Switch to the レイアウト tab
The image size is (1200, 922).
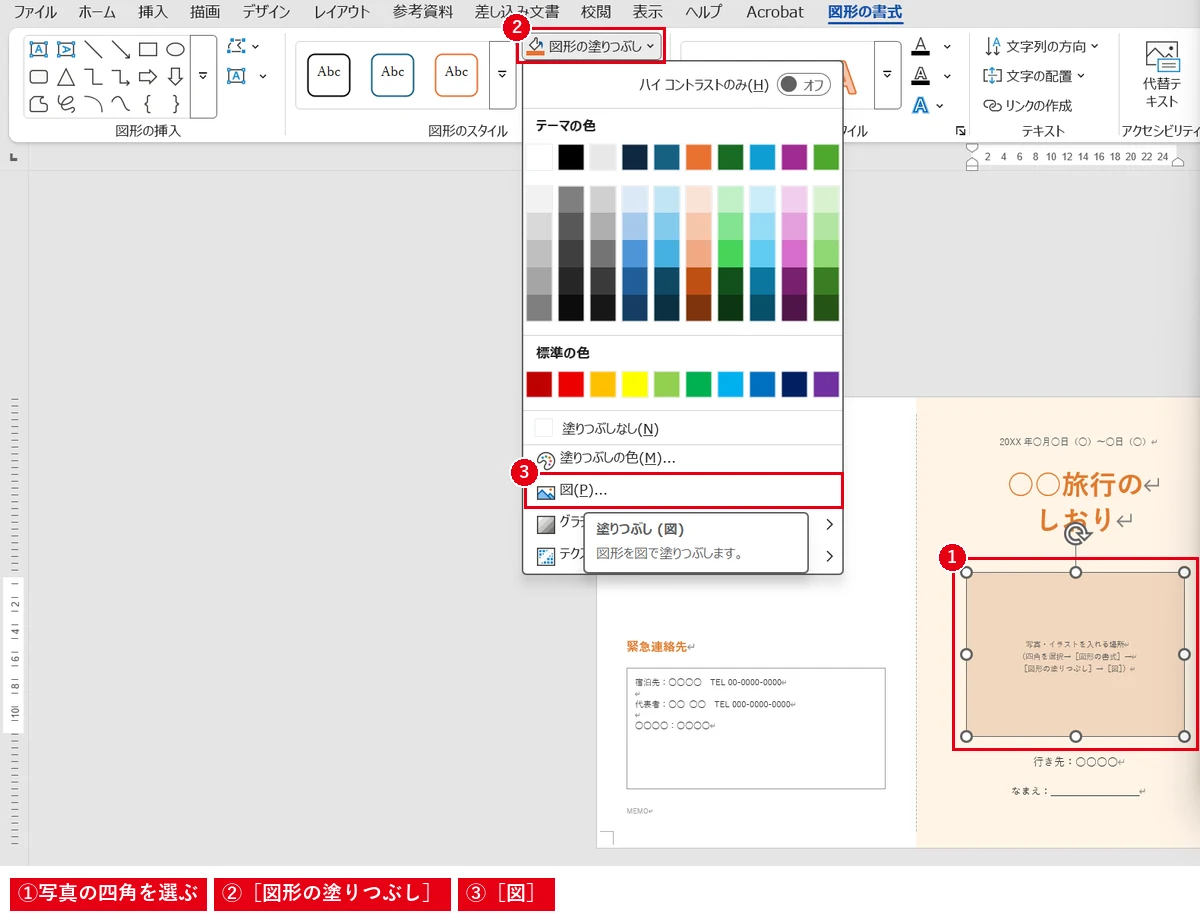(x=341, y=12)
